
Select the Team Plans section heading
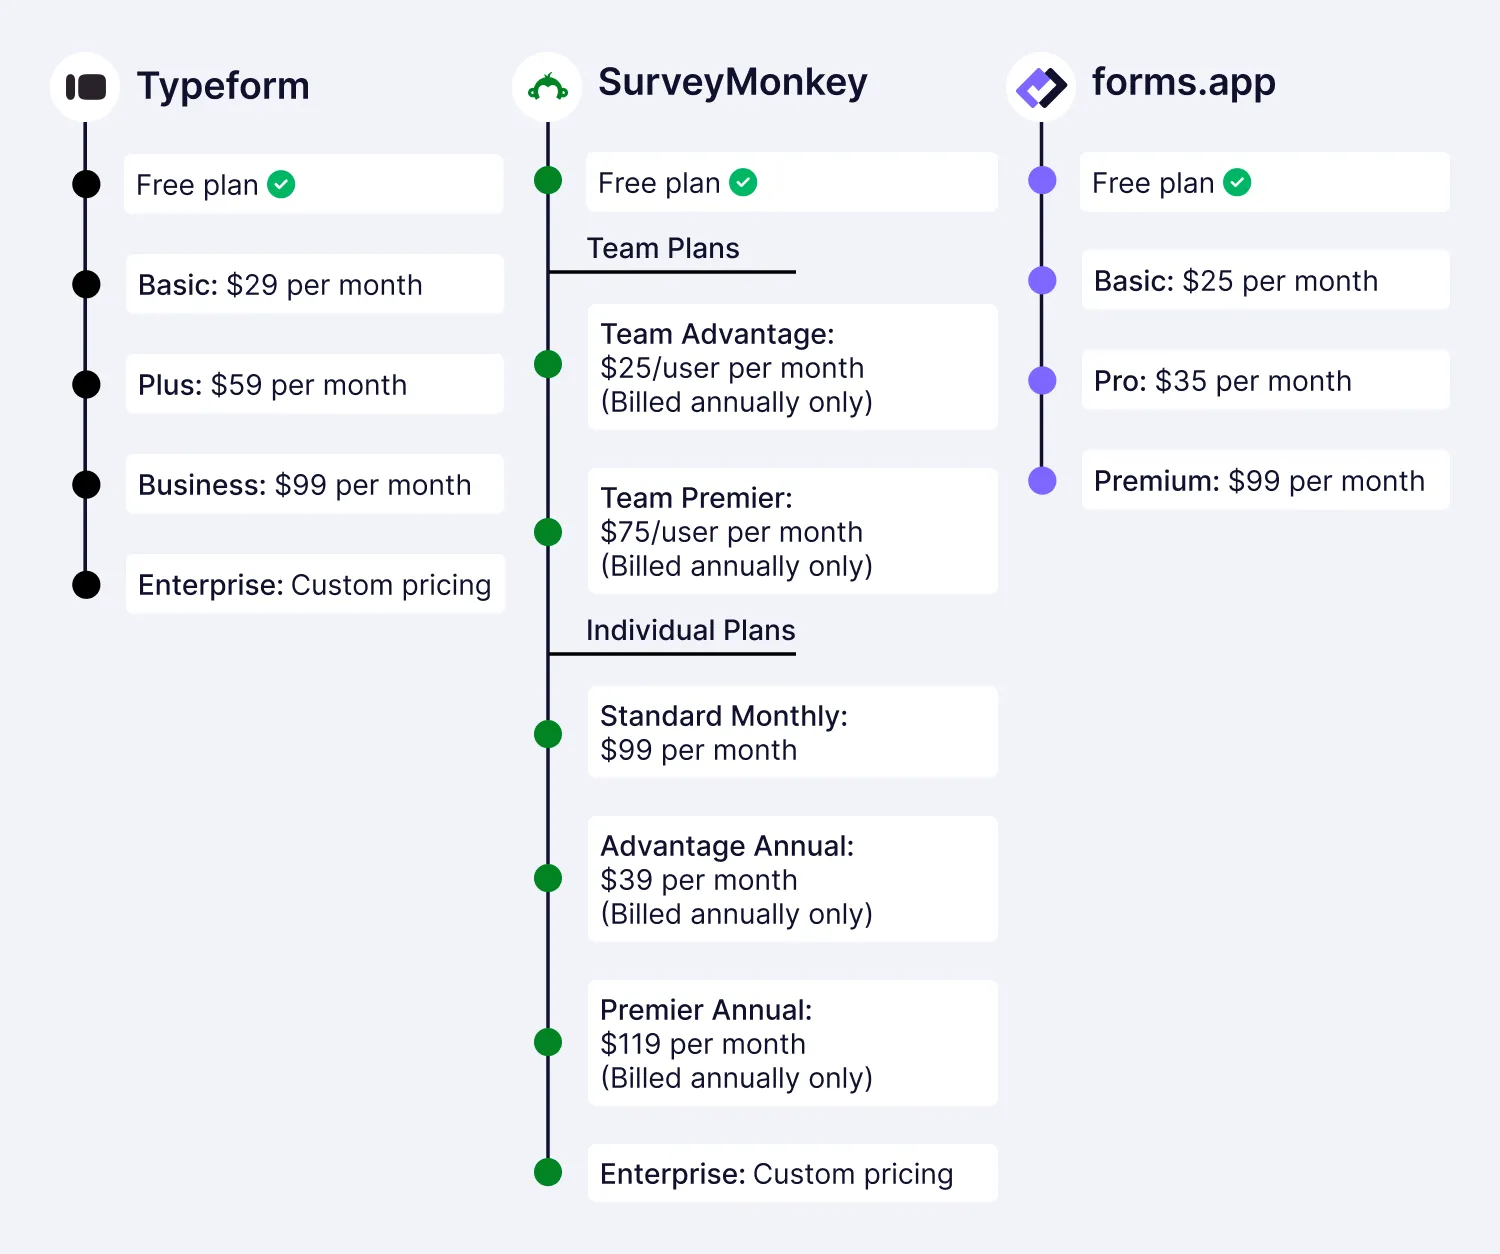[663, 248]
